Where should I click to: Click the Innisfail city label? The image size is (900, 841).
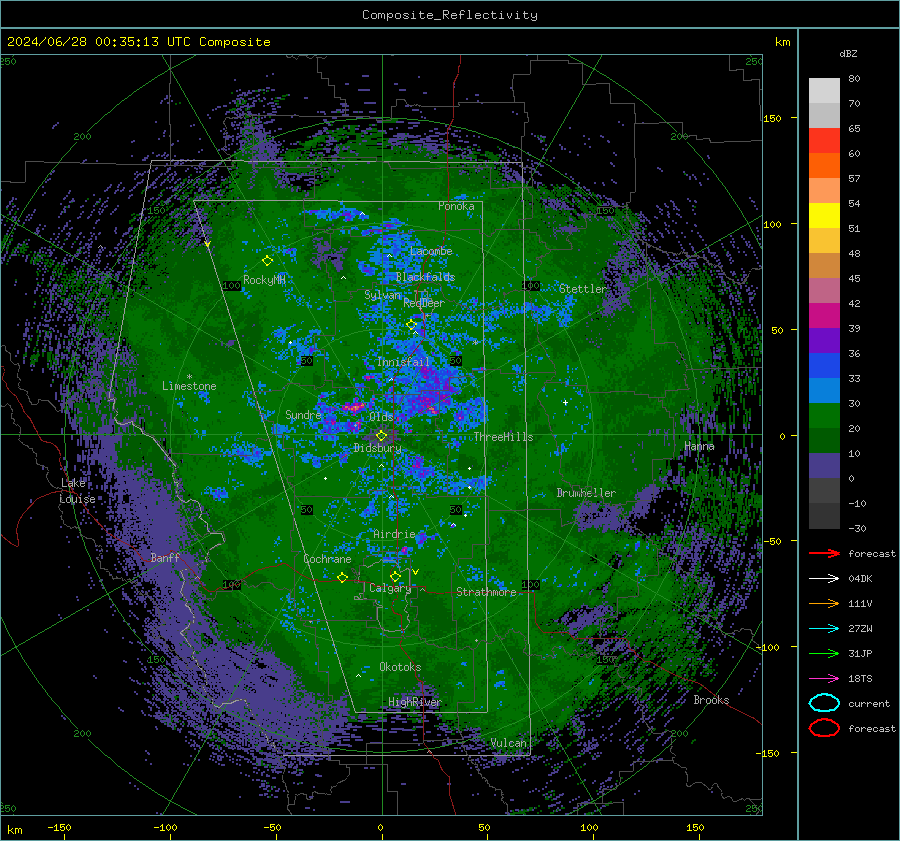tap(403, 362)
